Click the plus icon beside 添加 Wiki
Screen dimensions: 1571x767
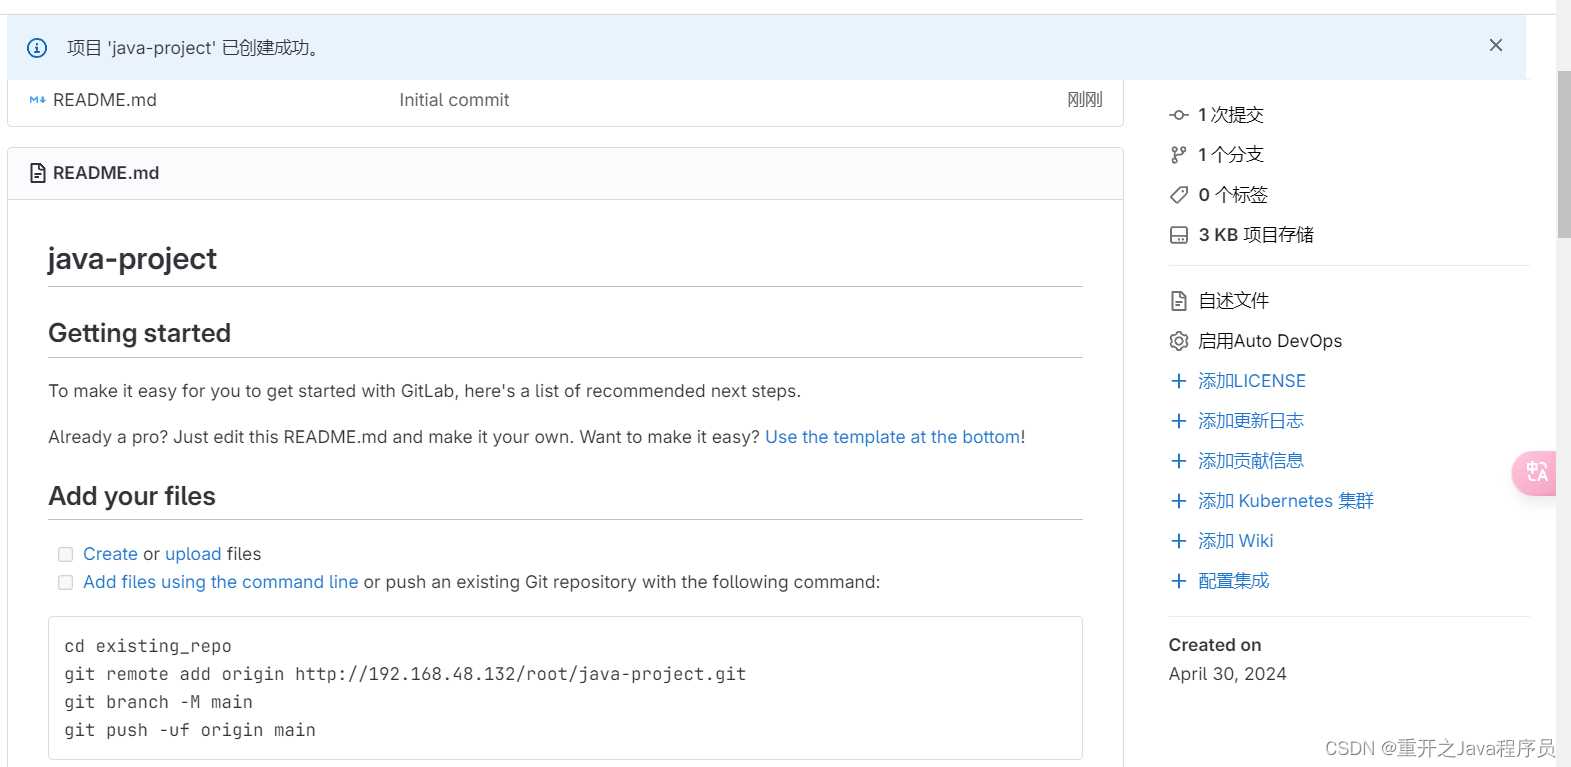point(1179,541)
